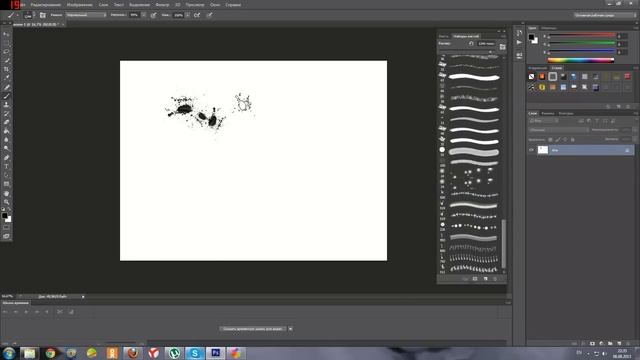
Task: Select the Crop tool
Action: pyautogui.click(x=6, y=69)
